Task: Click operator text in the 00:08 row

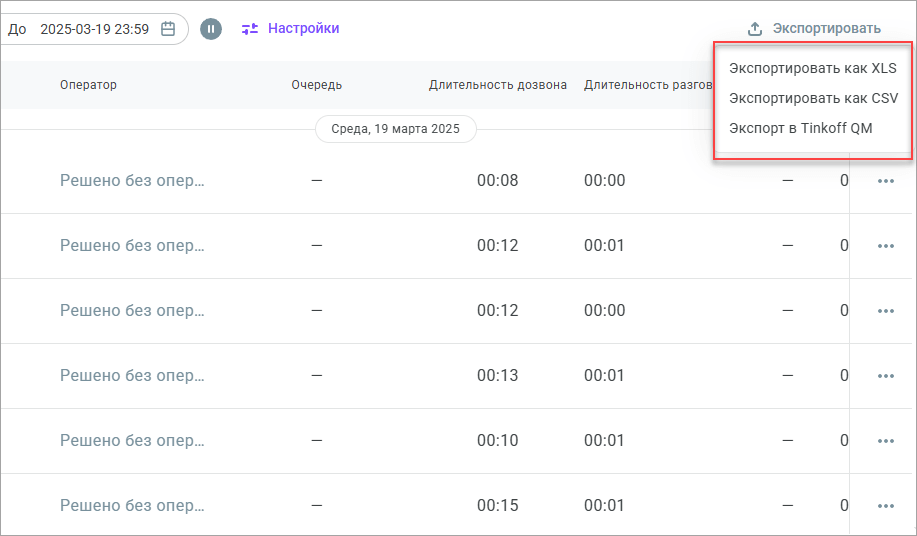Action: (132, 181)
